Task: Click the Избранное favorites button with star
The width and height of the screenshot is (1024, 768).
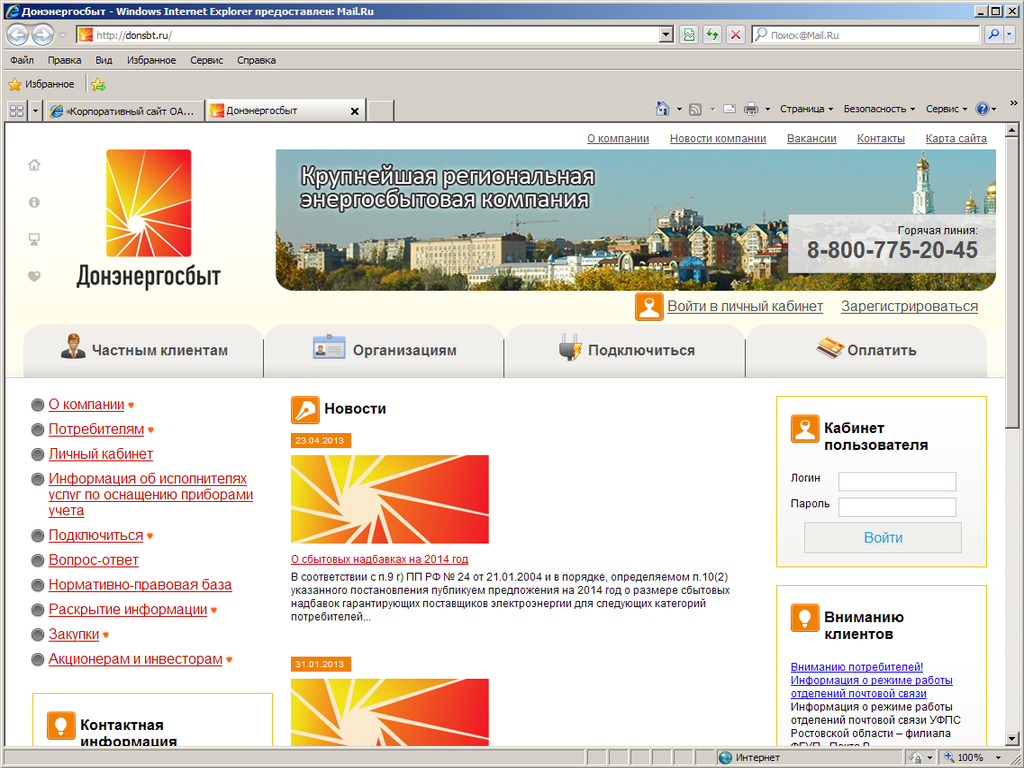Action: (x=42, y=84)
